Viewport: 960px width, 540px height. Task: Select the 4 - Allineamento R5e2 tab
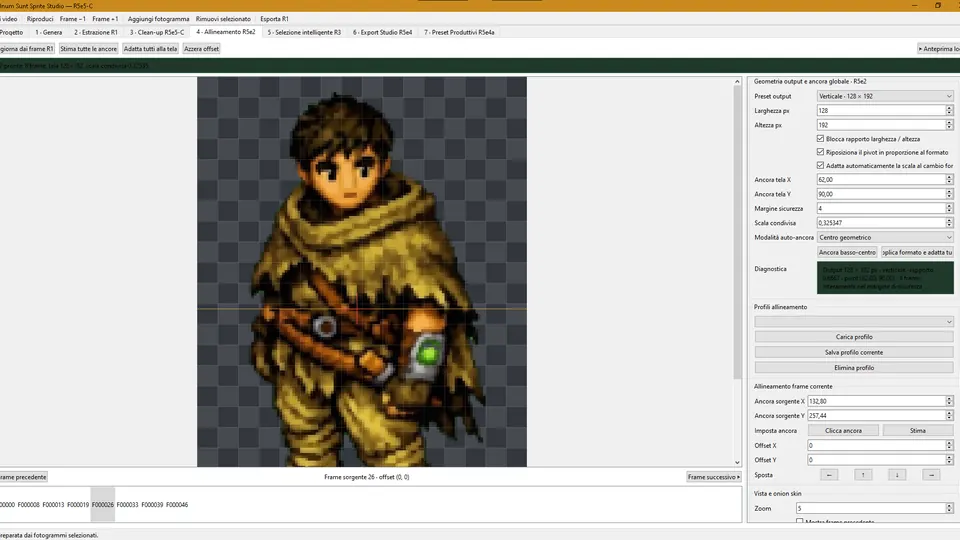pos(226,31)
